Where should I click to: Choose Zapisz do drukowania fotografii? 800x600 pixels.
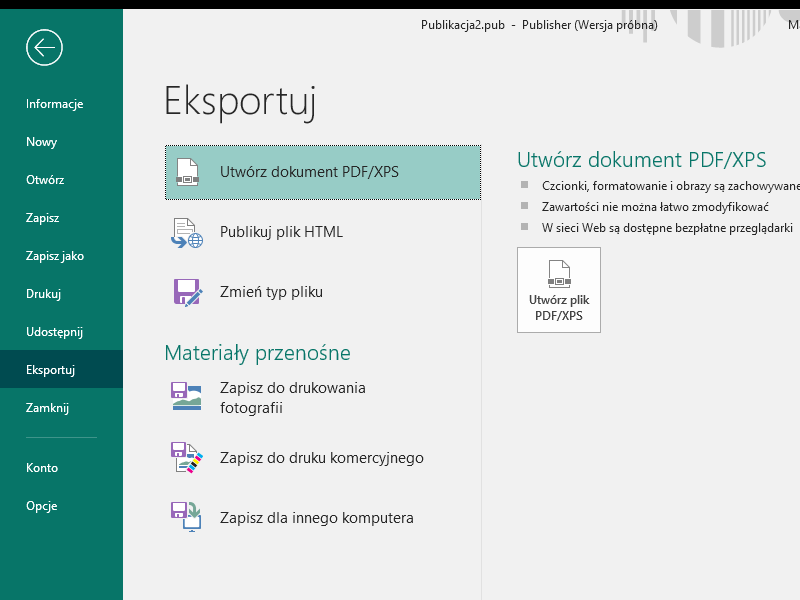[323, 397]
